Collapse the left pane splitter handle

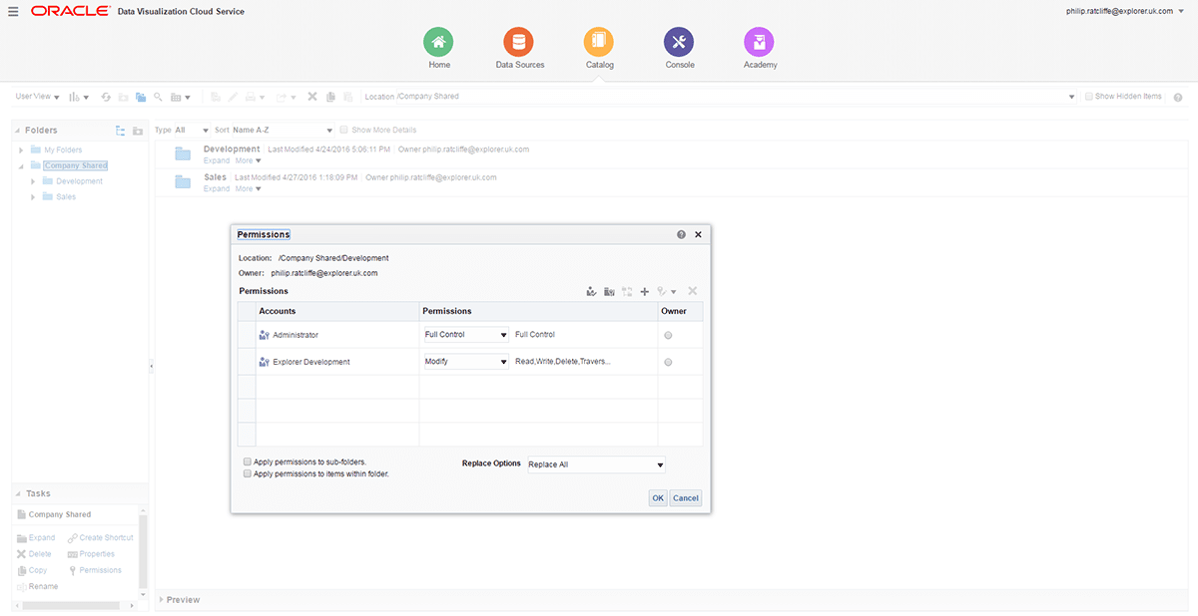click(151, 367)
